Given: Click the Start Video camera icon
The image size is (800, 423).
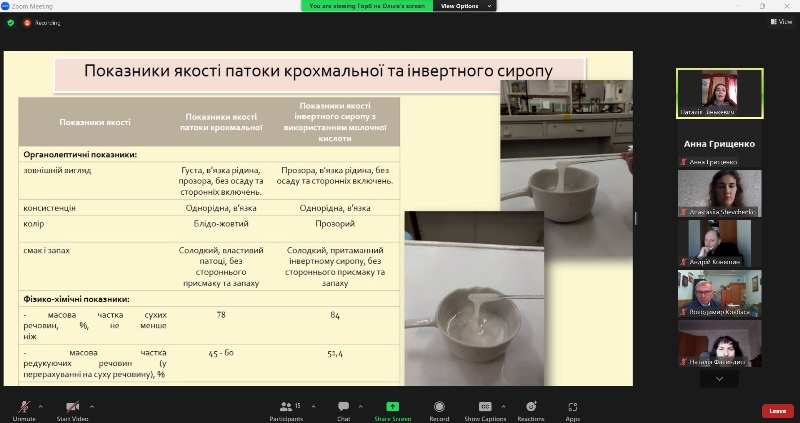Looking at the screenshot, I should coord(72,407).
